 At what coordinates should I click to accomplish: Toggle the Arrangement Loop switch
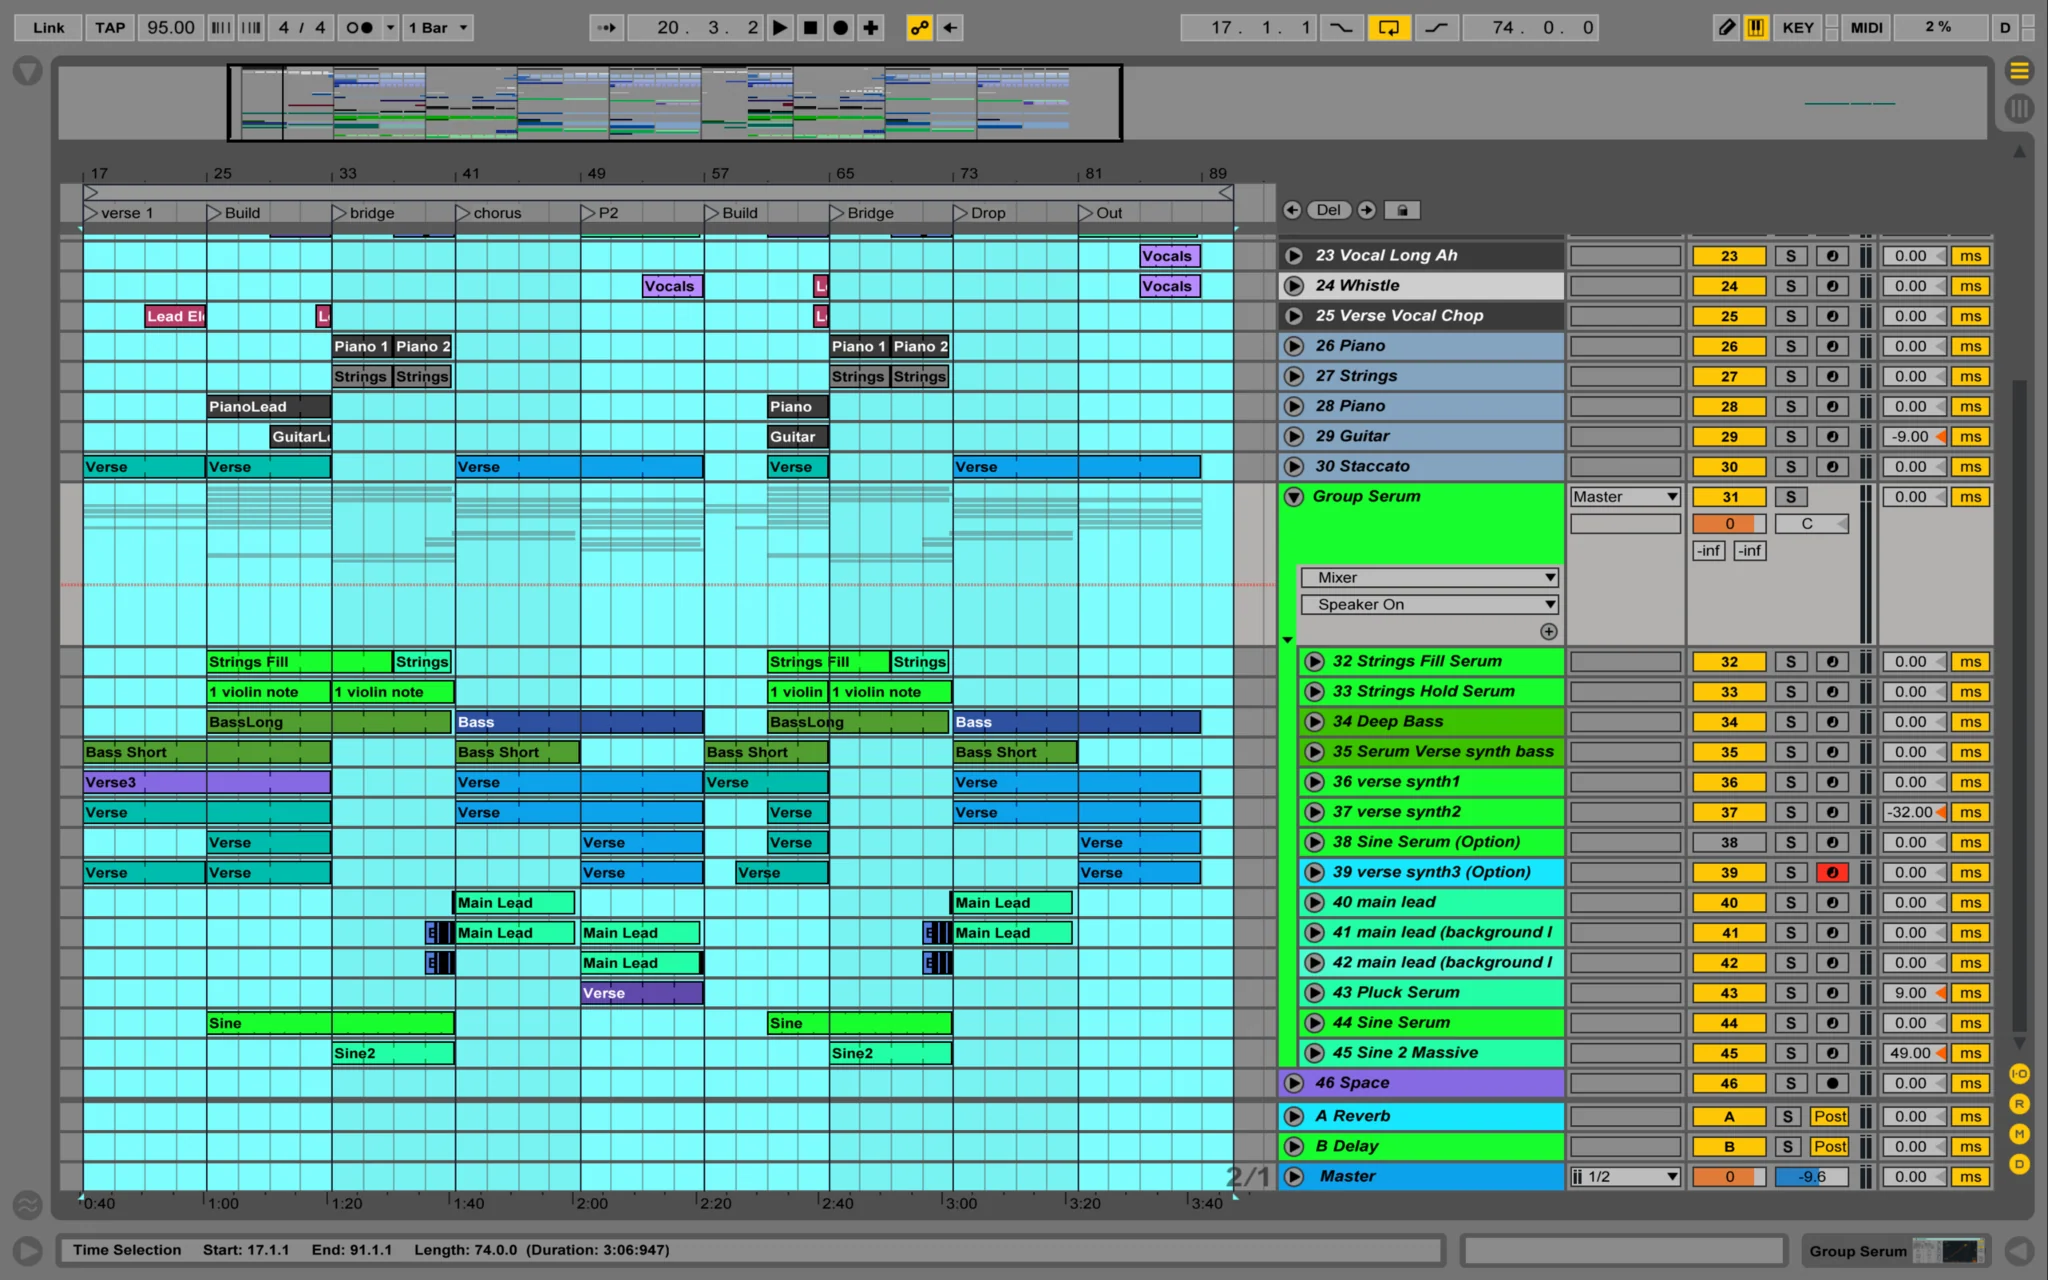click(1389, 28)
